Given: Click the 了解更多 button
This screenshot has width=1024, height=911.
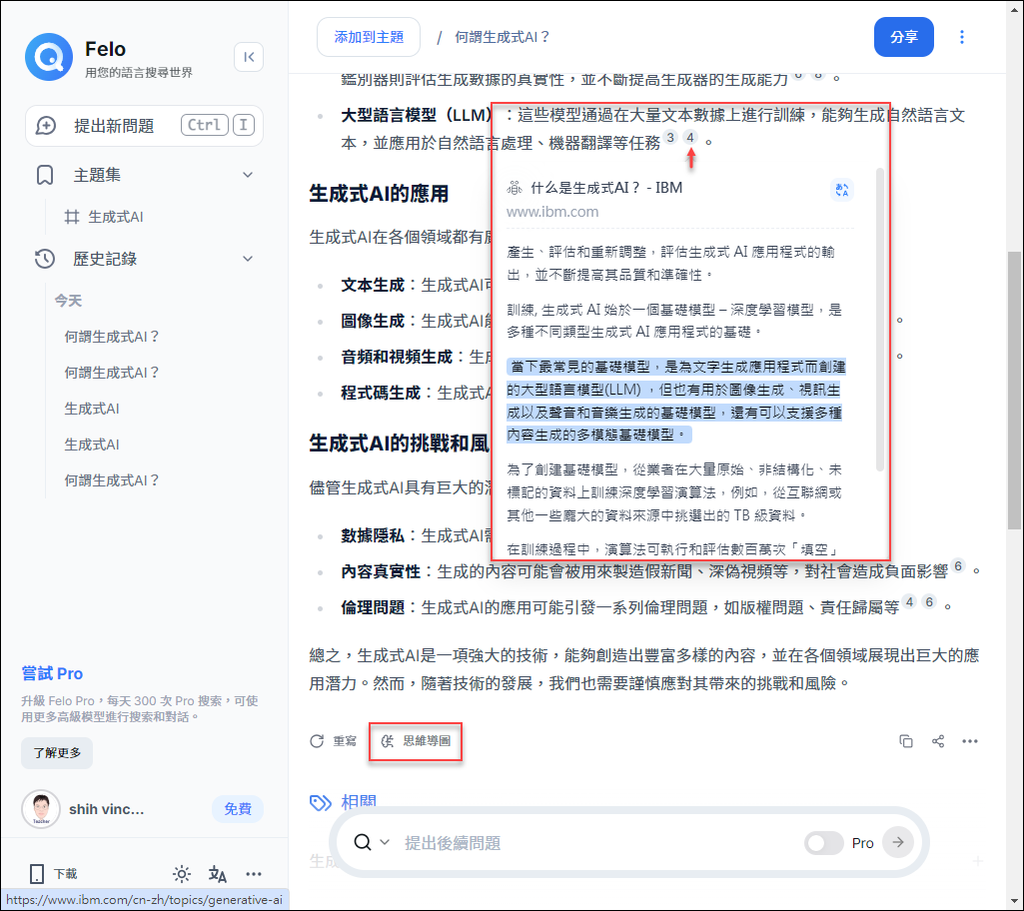Looking at the screenshot, I should (x=57, y=753).
